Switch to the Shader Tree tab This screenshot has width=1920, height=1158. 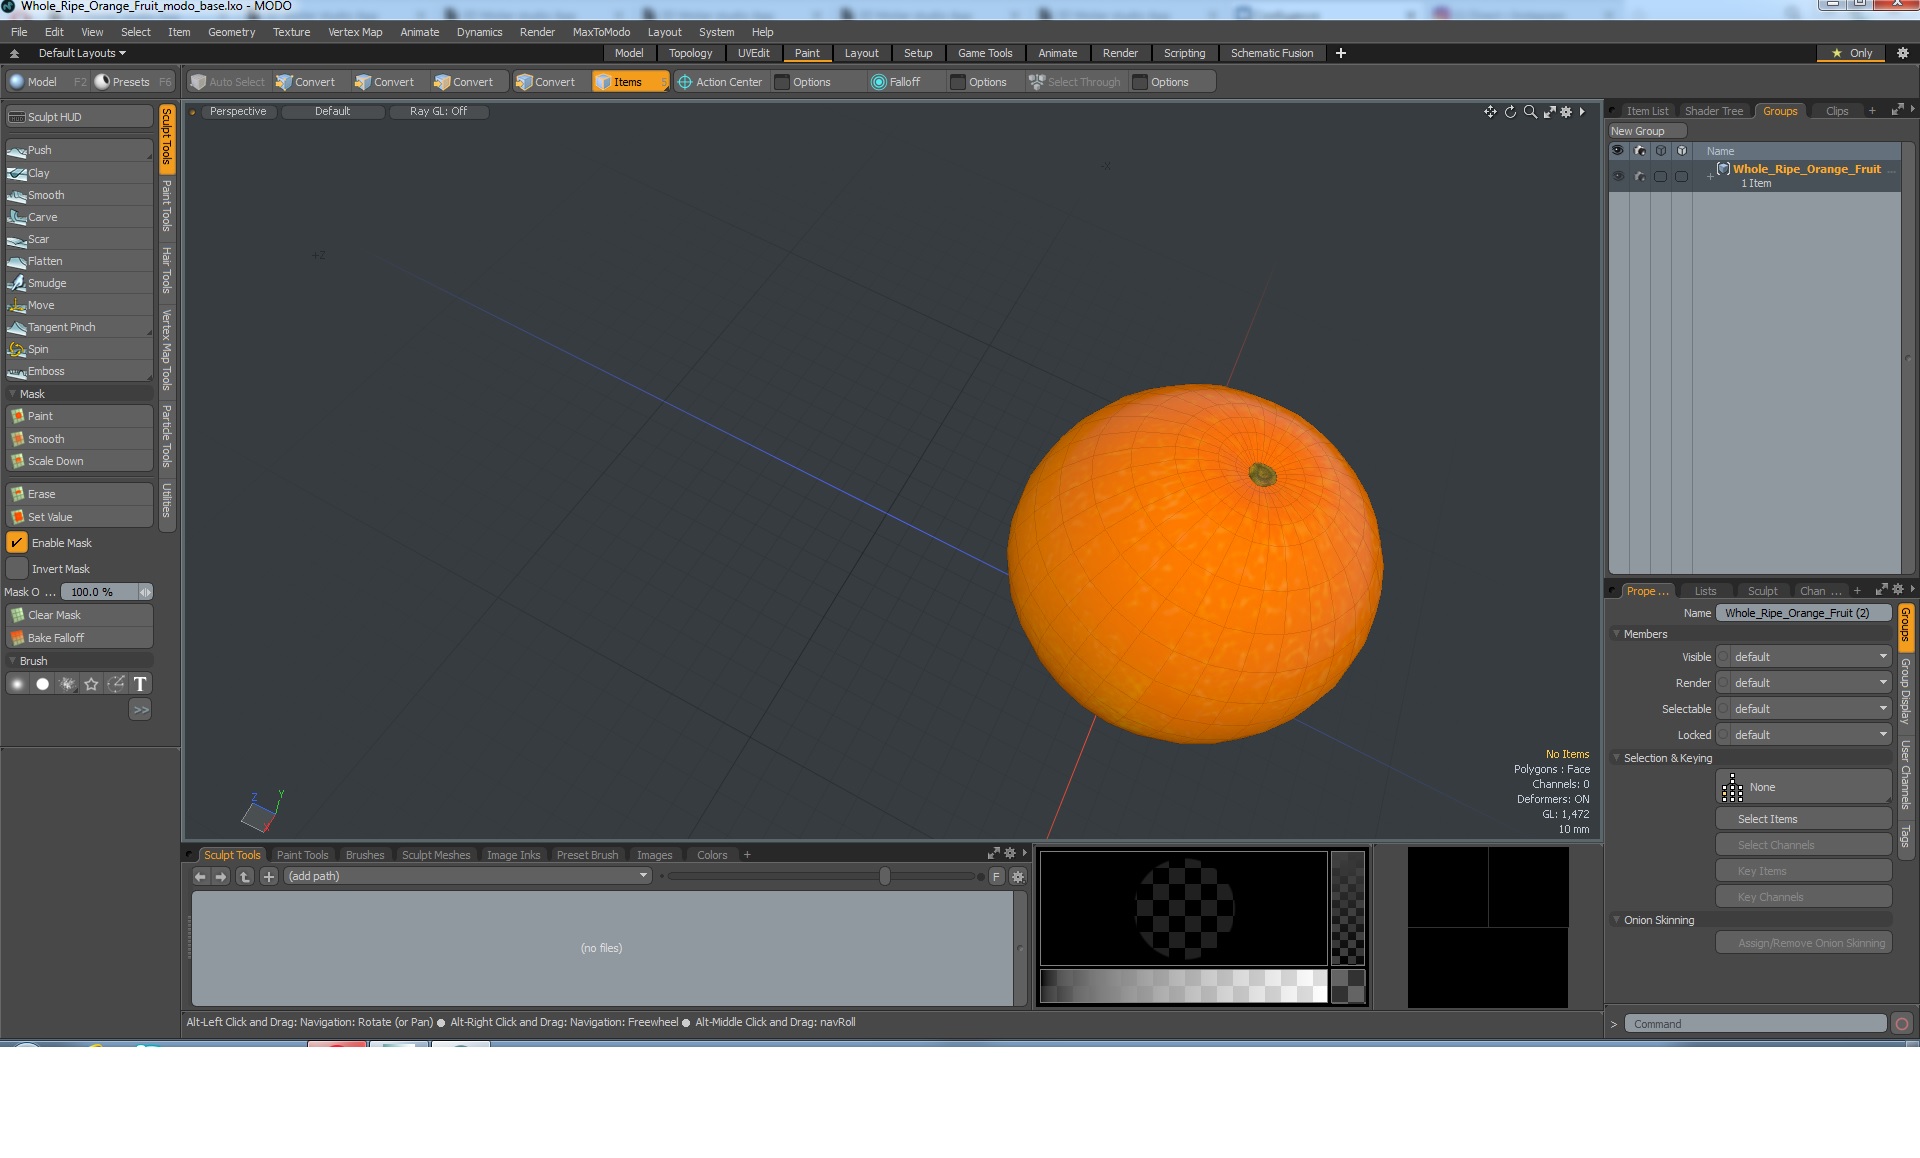pos(1713,111)
